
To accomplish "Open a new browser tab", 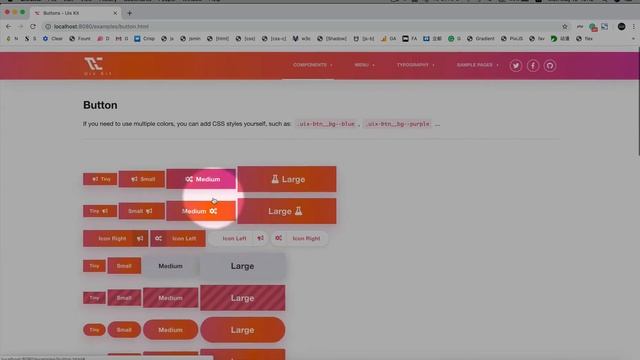I will pyautogui.click(x=129, y=13).
